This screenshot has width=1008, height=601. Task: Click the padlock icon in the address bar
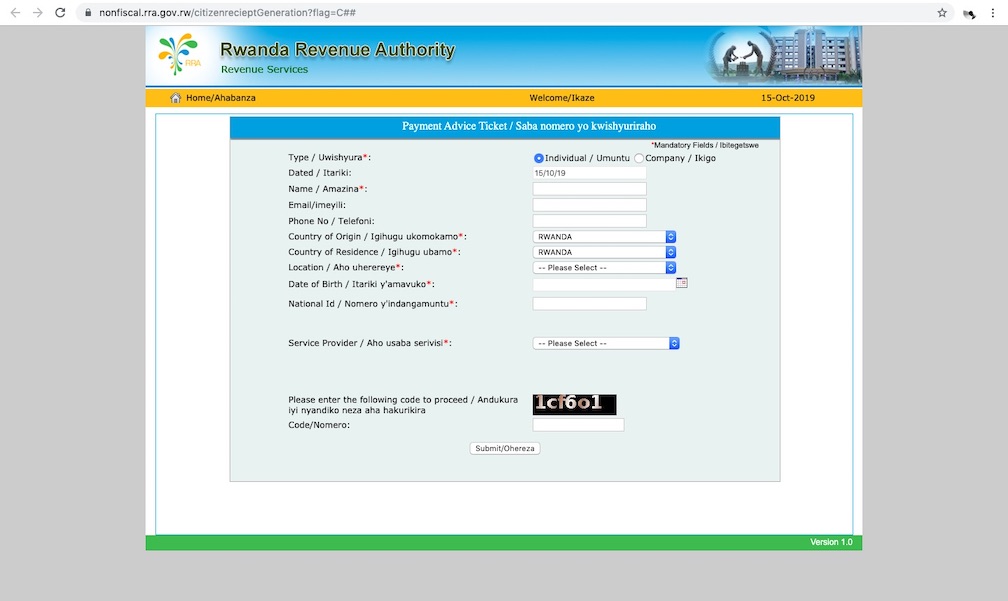[x=91, y=14]
